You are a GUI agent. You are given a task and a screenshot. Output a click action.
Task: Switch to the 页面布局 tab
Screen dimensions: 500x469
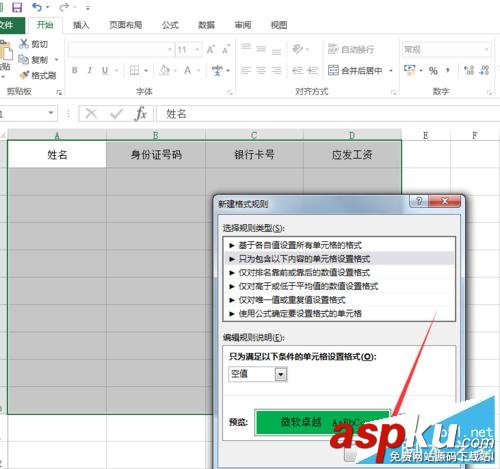126,25
